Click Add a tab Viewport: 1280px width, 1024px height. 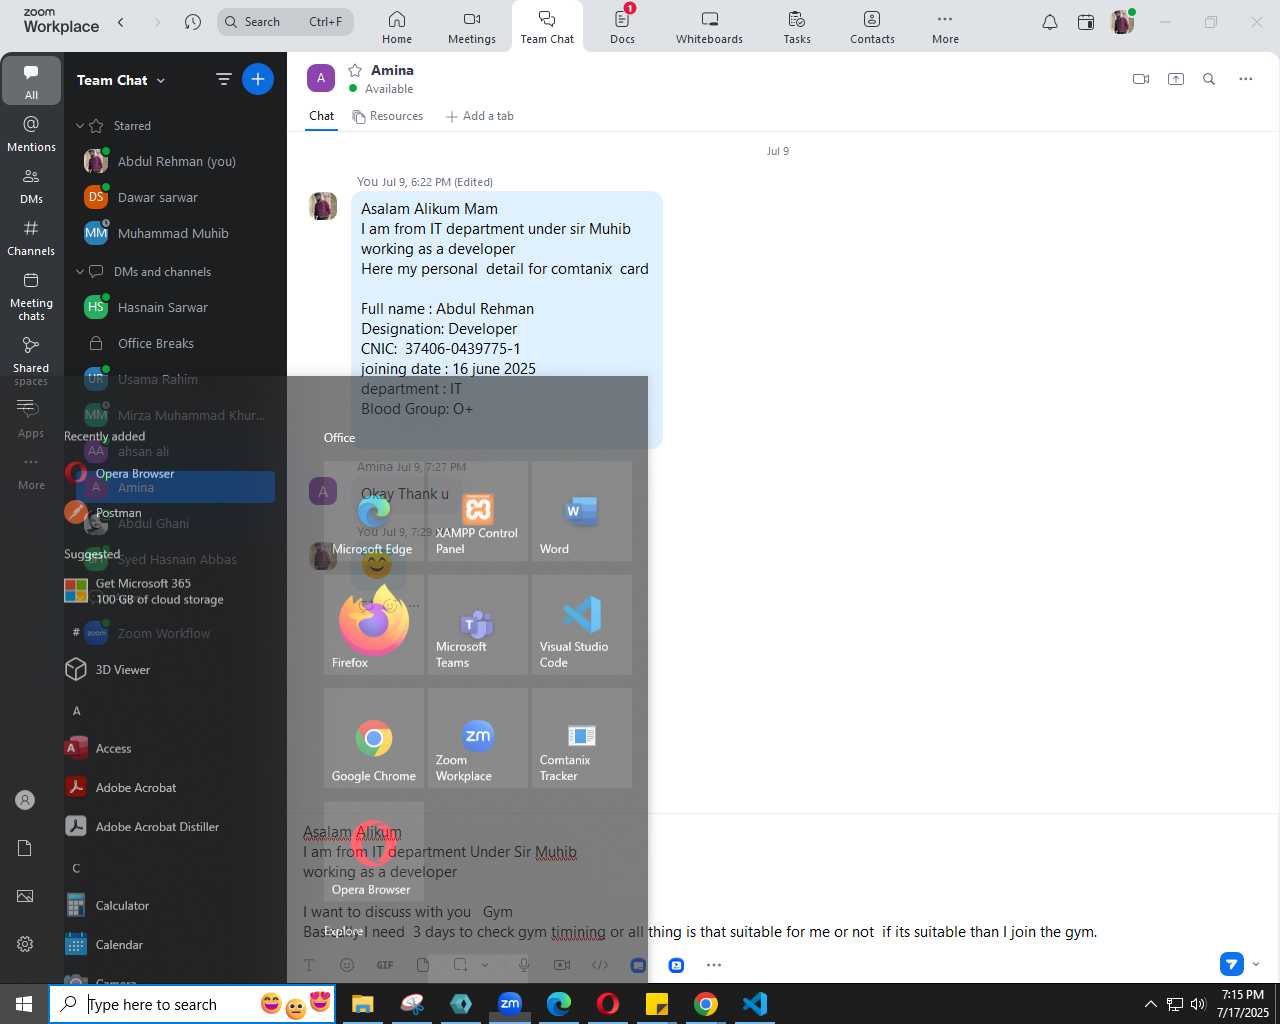click(x=480, y=116)
